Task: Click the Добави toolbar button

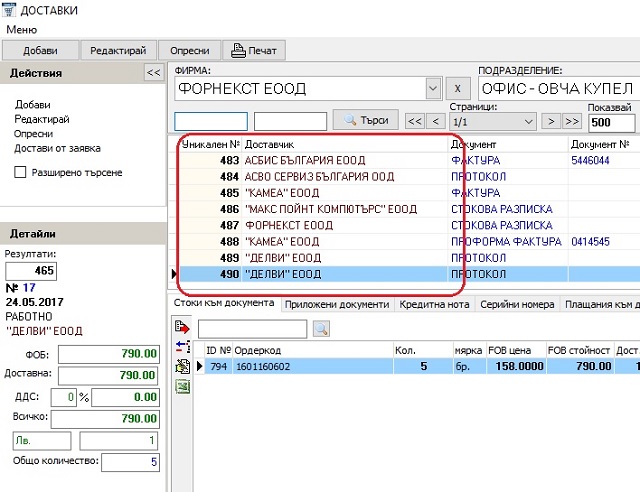Action: click(40, 51)
